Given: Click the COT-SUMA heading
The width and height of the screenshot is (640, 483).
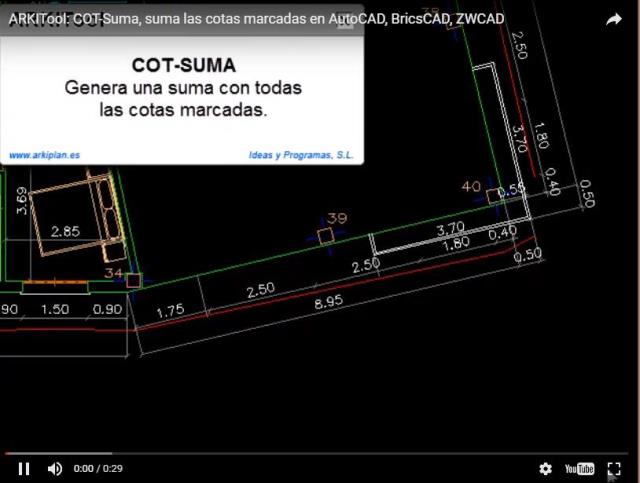Looking at the screenshot, I should click(184, 65).
